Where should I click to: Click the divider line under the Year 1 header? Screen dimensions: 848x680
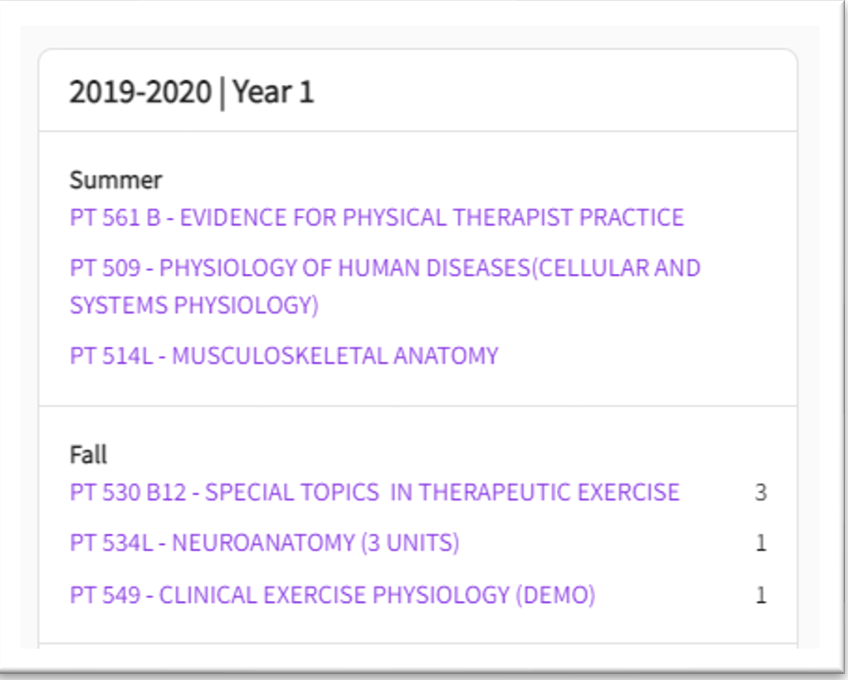[x=418, y=131]
